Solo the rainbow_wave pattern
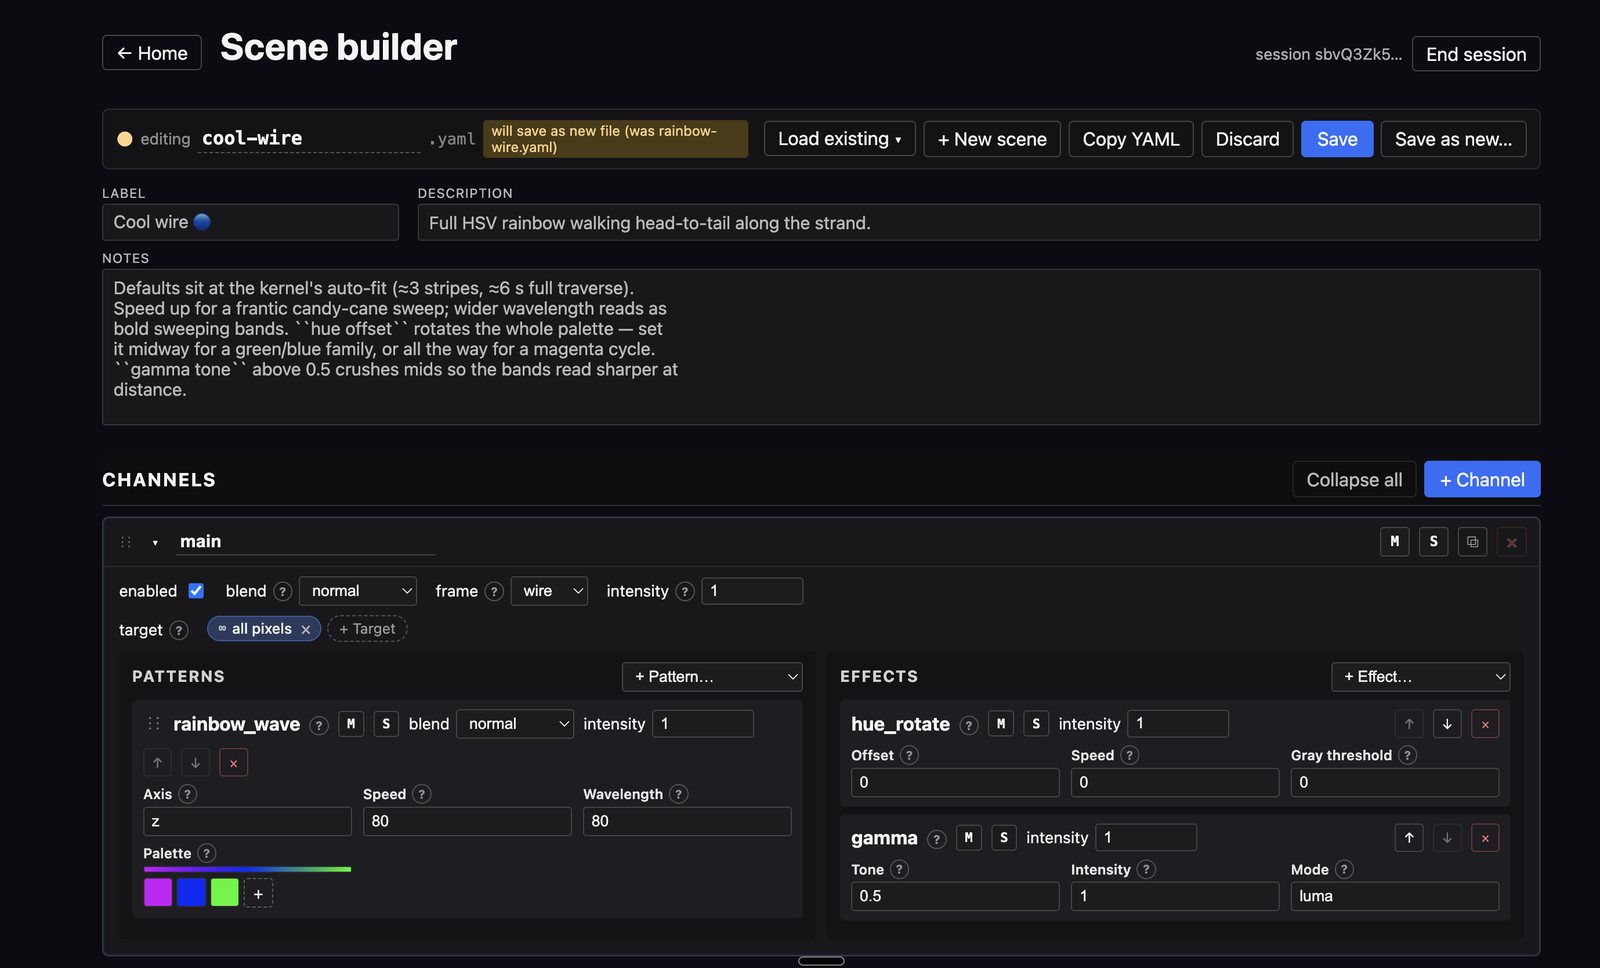Image resolution: width=1600 pixels, height=968 pixels. coord(386,724)
